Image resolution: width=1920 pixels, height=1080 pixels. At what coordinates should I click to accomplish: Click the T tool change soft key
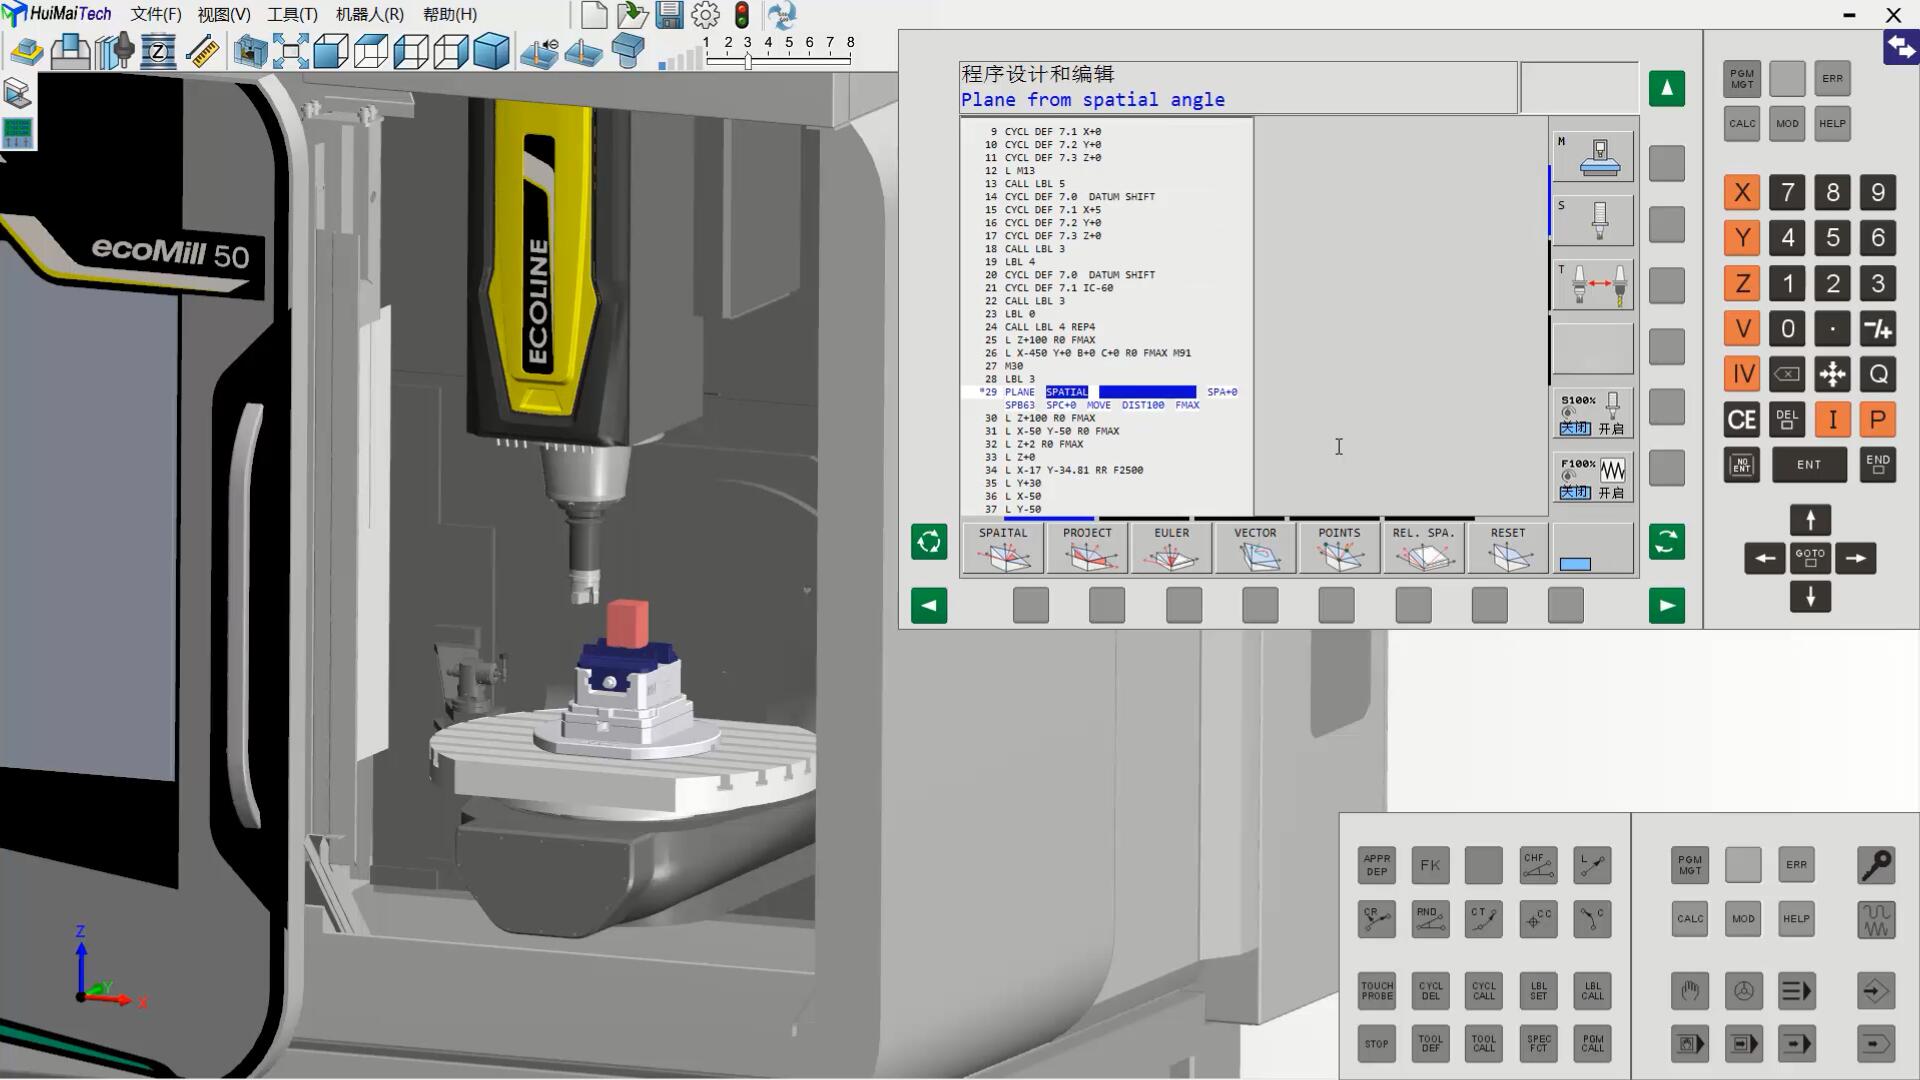[1593, 284]
